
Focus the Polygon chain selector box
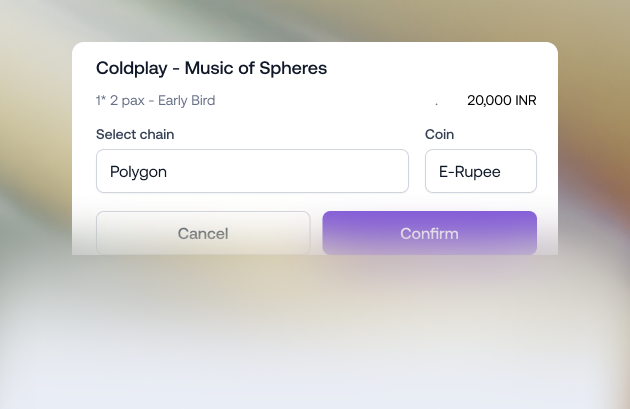pyautogui.click(x=252, y=171)
